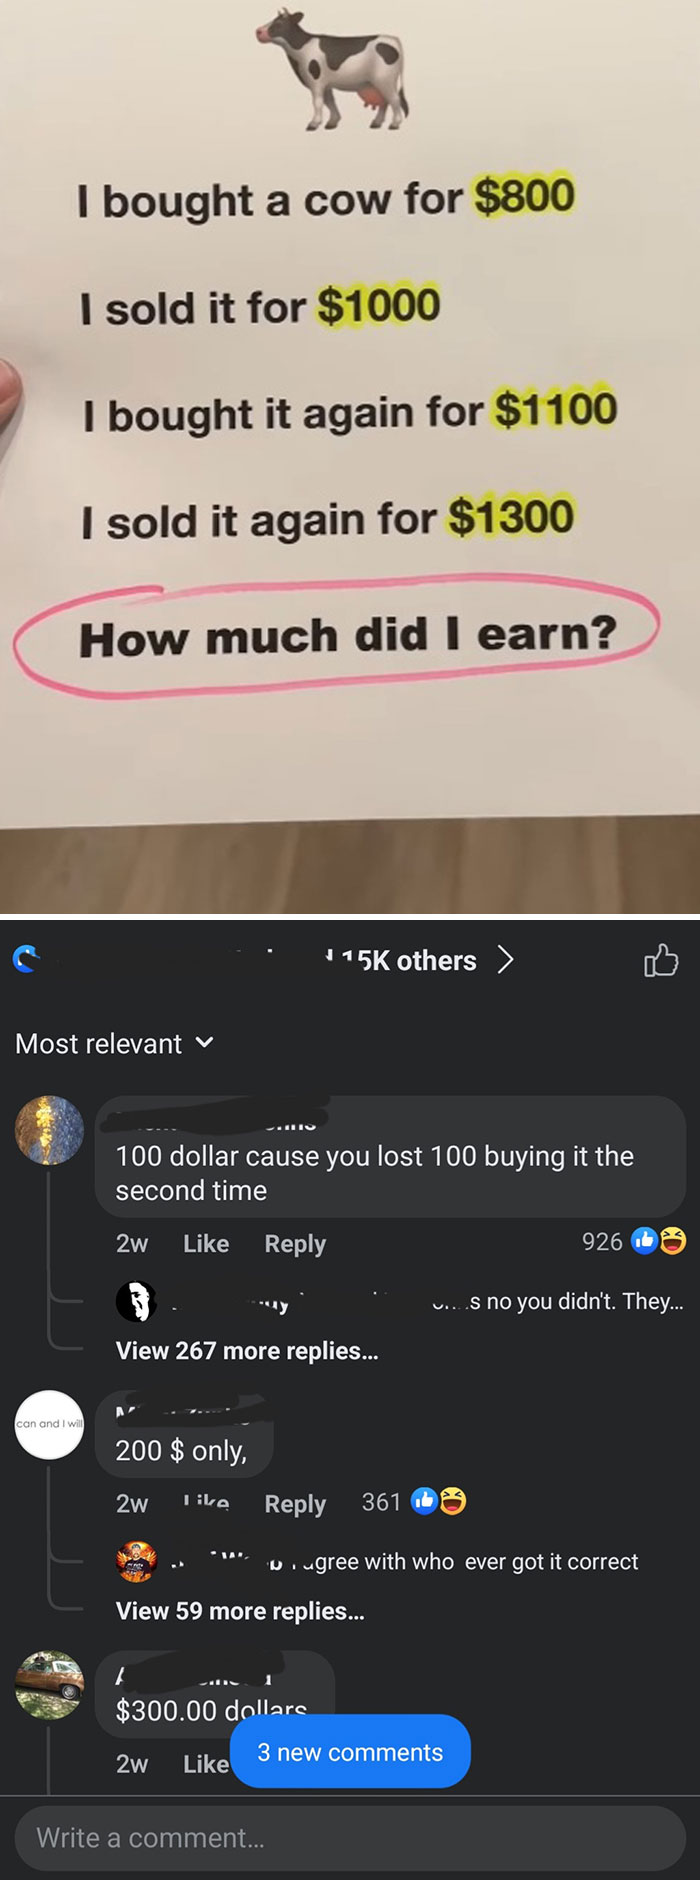This screenshot has width=700, height=1880.
Task: Tap the thumbs-up like icon for the post
Action: tap(661, 960)
